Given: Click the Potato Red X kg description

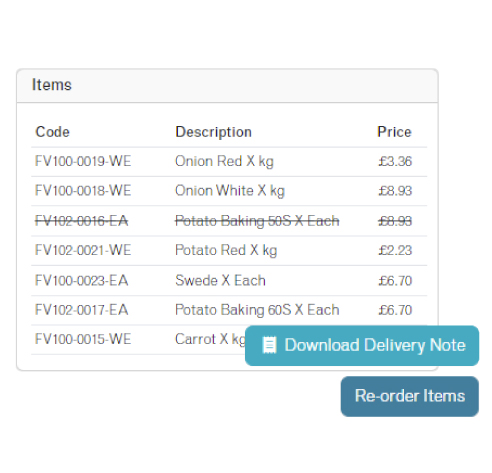Looking at the screenshot, I should click(226, 250).
